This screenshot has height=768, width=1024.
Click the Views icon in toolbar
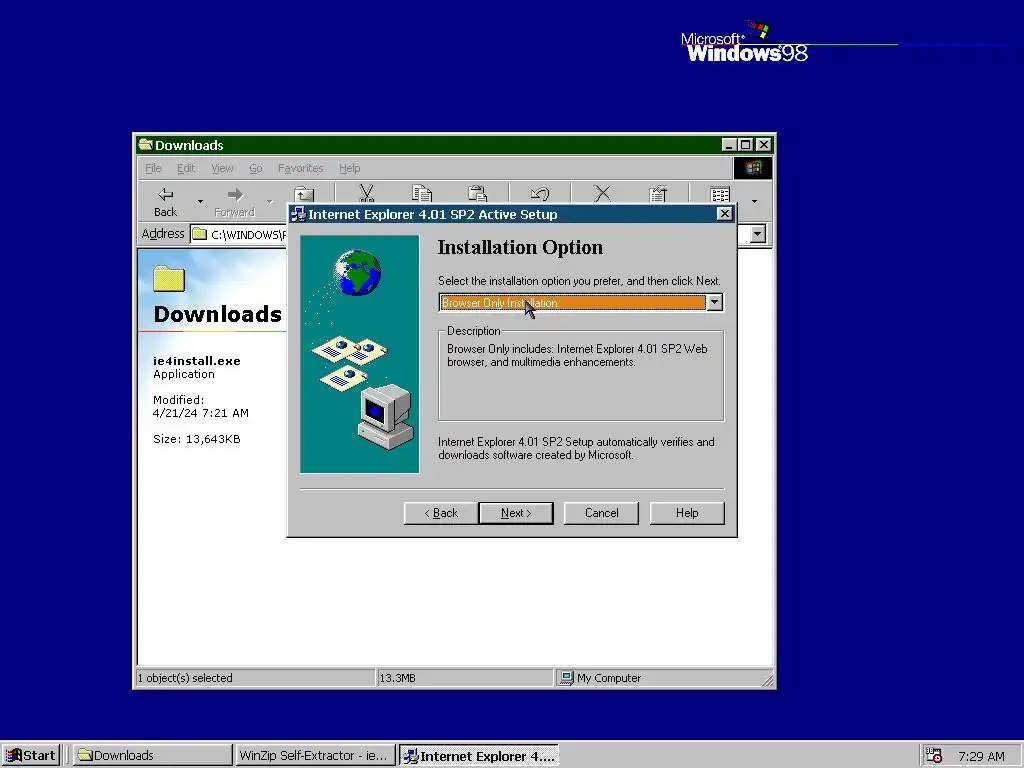[x=720, y=194]
